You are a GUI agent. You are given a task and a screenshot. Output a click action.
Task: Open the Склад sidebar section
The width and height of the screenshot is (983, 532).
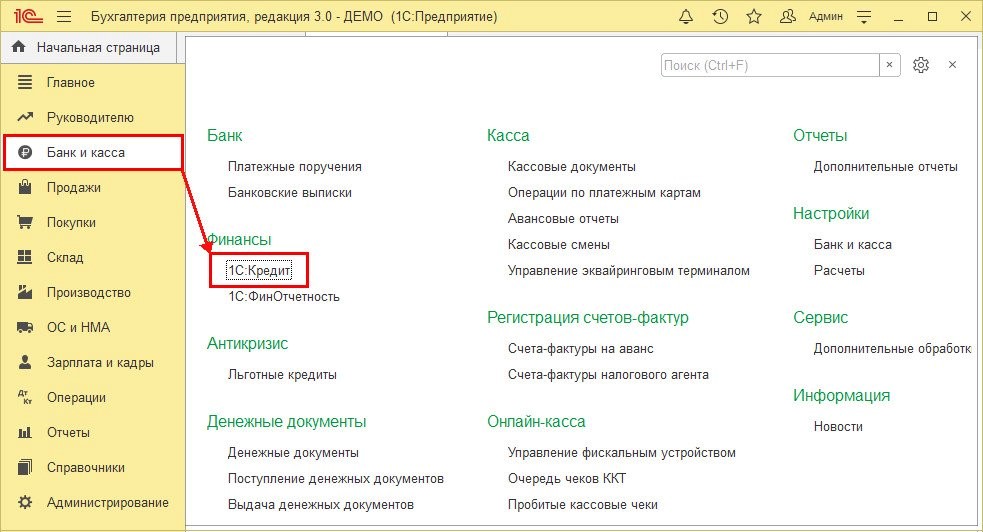(65, 257)
